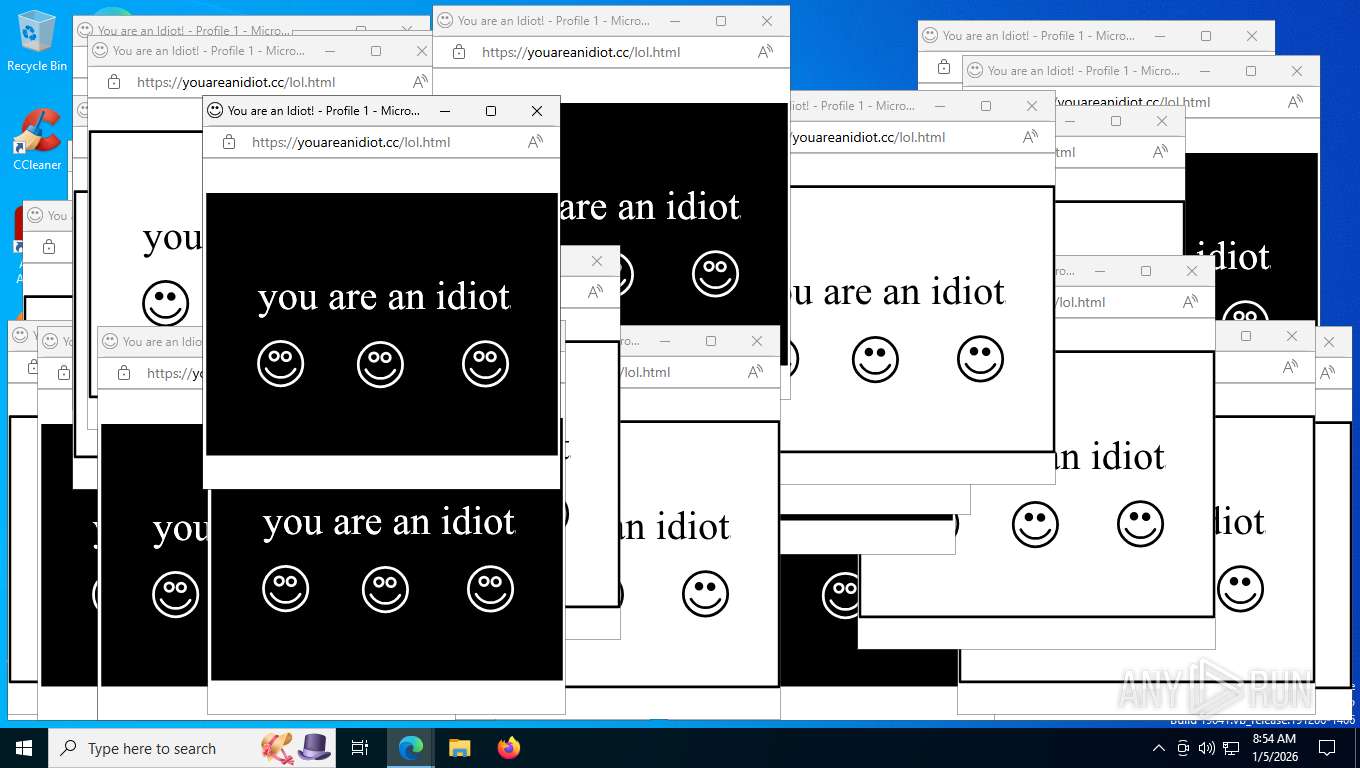Click the URL text in the active window's address bar
The height and width of the screenshot is (768, 1360).
(351, 142)
